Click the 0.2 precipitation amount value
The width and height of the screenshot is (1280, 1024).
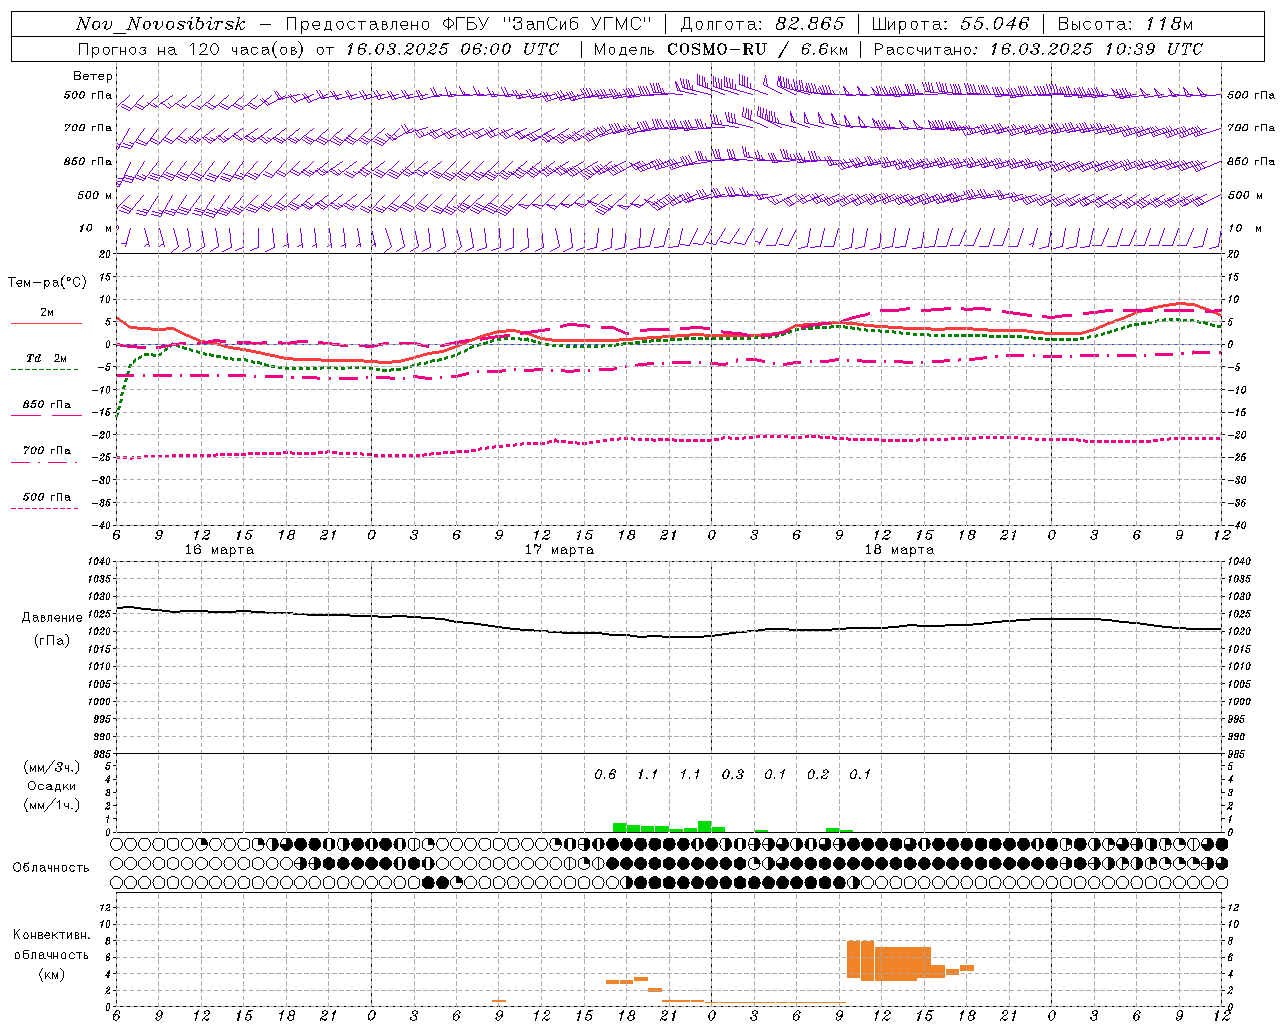click(818, 775)
